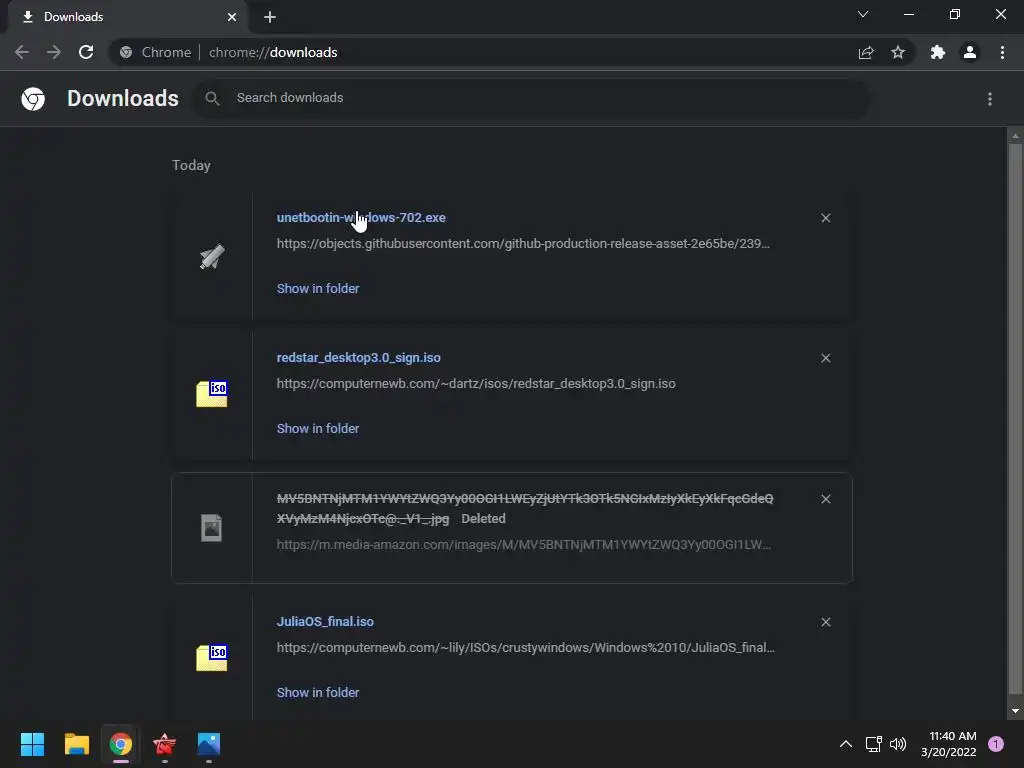Open unetbootin-windows-702.exe file link
The width and height of the screenshot is (1024, 768).
pos(361,217)
